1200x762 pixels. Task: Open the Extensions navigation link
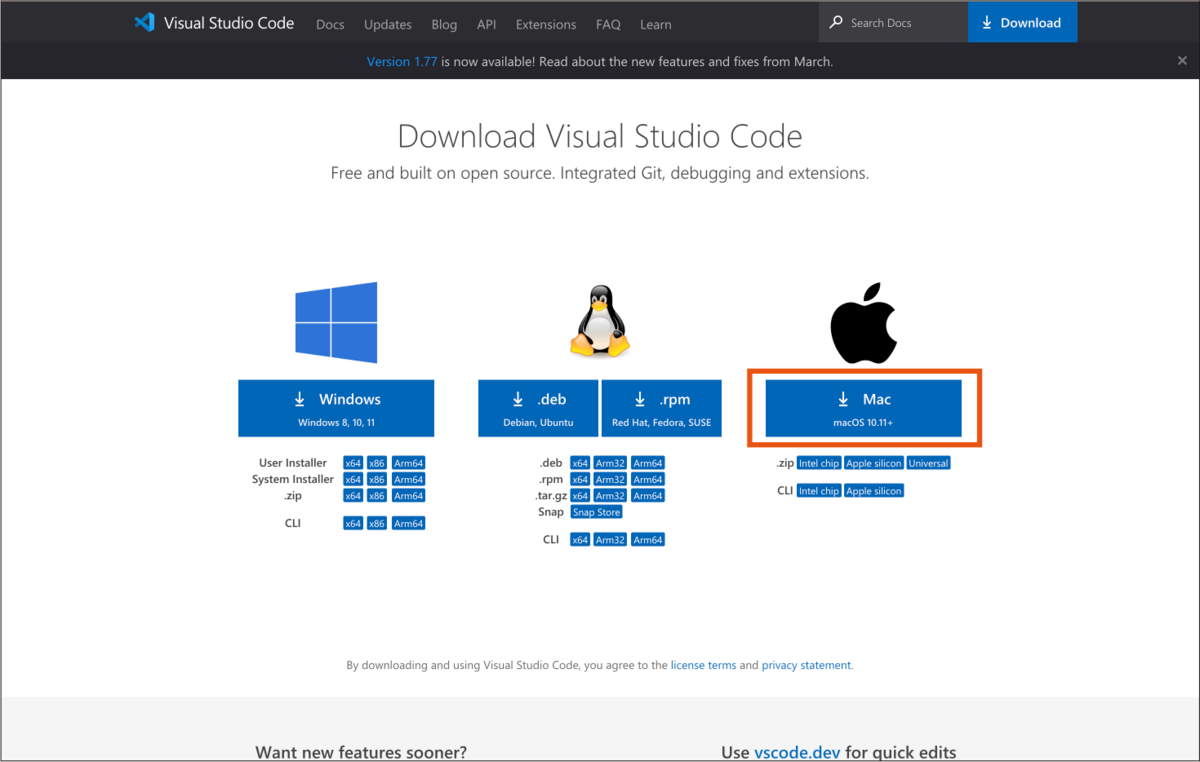coord(546,24)
